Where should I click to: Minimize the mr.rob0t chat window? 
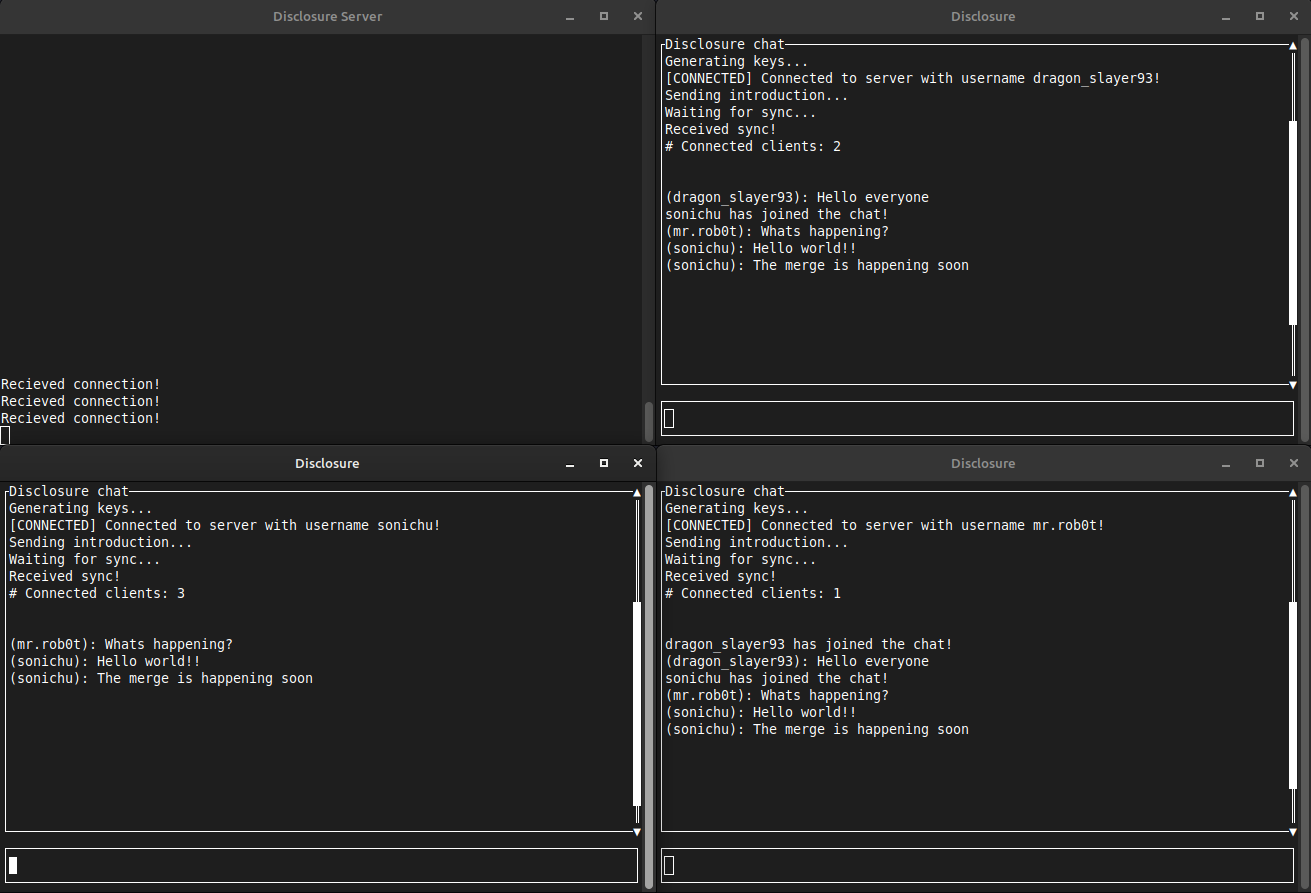tap(1225, 464)
